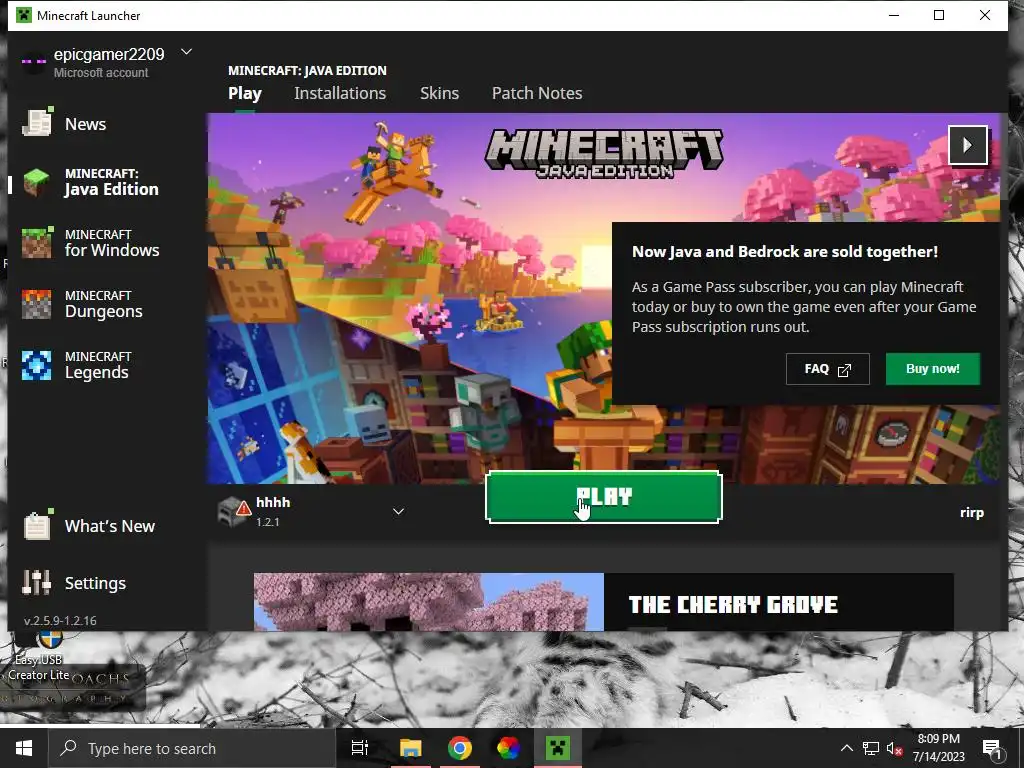1024x768 pixels.
Task: Open The Cherry Grove news thumbnail
Action: 428,601
